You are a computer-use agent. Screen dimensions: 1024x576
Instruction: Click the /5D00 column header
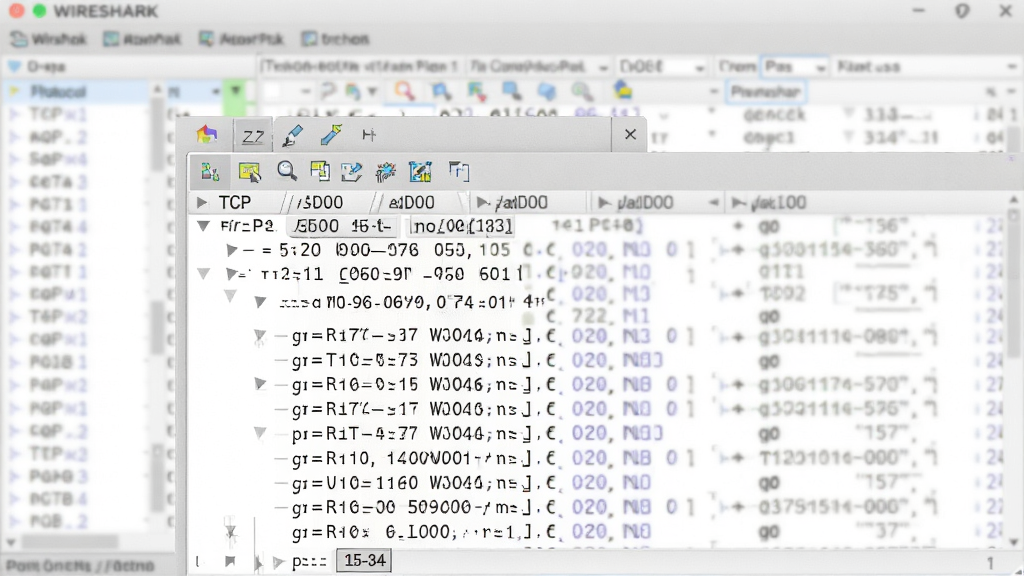coord(320,202)
